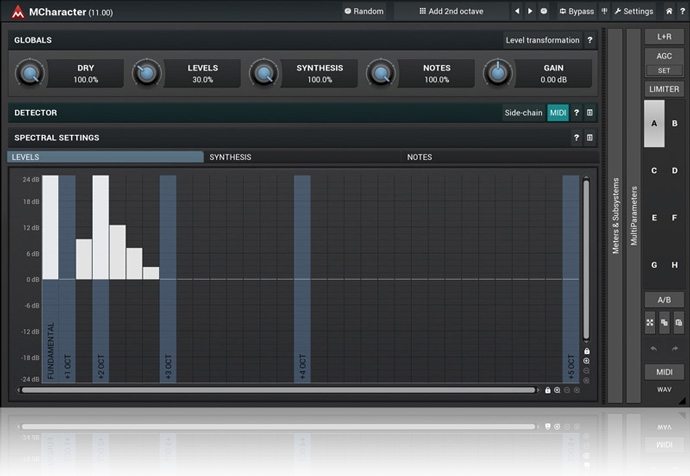Toggle the Bypass button
Screen dimensions: 690x476
tap(576, 12)
